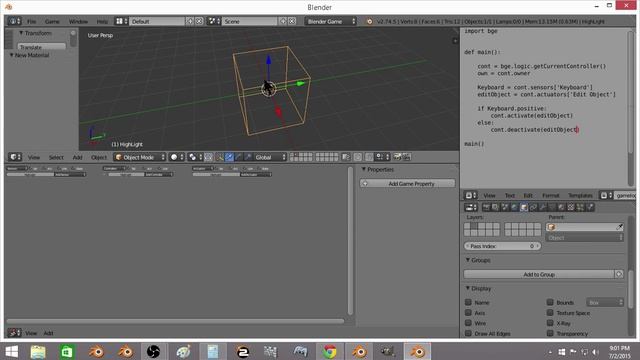Open the Object Mode dropdown
The height and width of the screenshot is (360, 640).
[140, 157]
